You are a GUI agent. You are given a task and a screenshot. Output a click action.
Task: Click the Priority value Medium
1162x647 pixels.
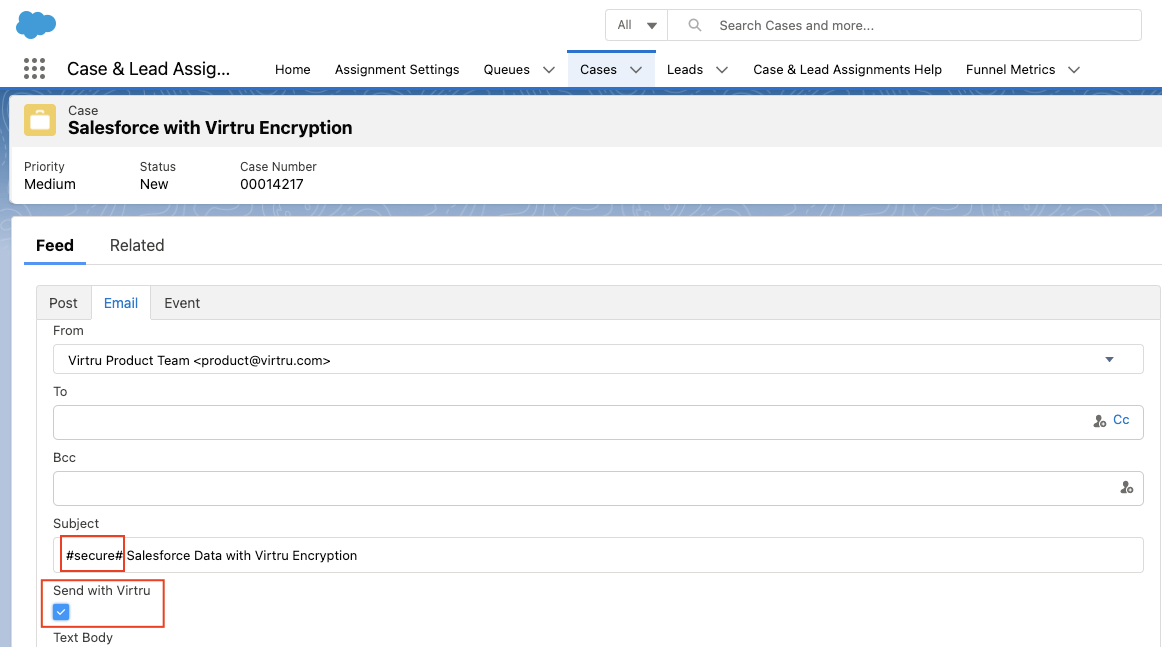[50, 185]
